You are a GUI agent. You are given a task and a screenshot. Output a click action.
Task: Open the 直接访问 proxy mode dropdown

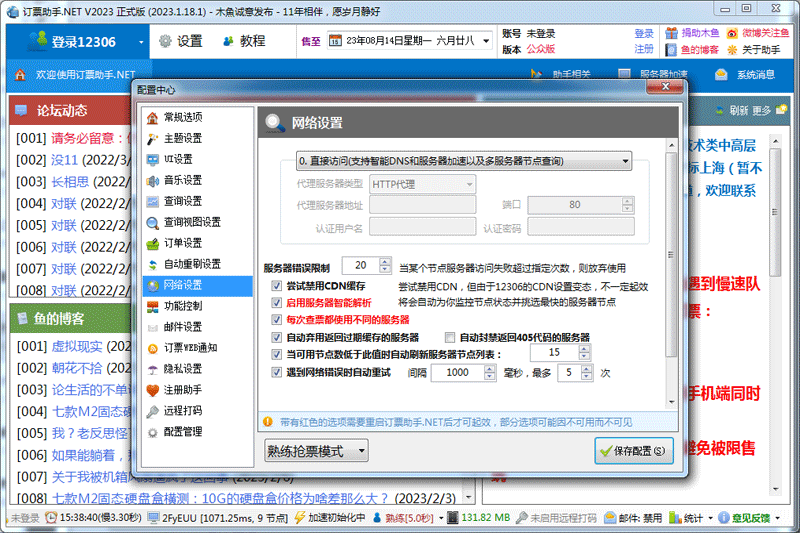pyautogui.click(x=464, y=161)
